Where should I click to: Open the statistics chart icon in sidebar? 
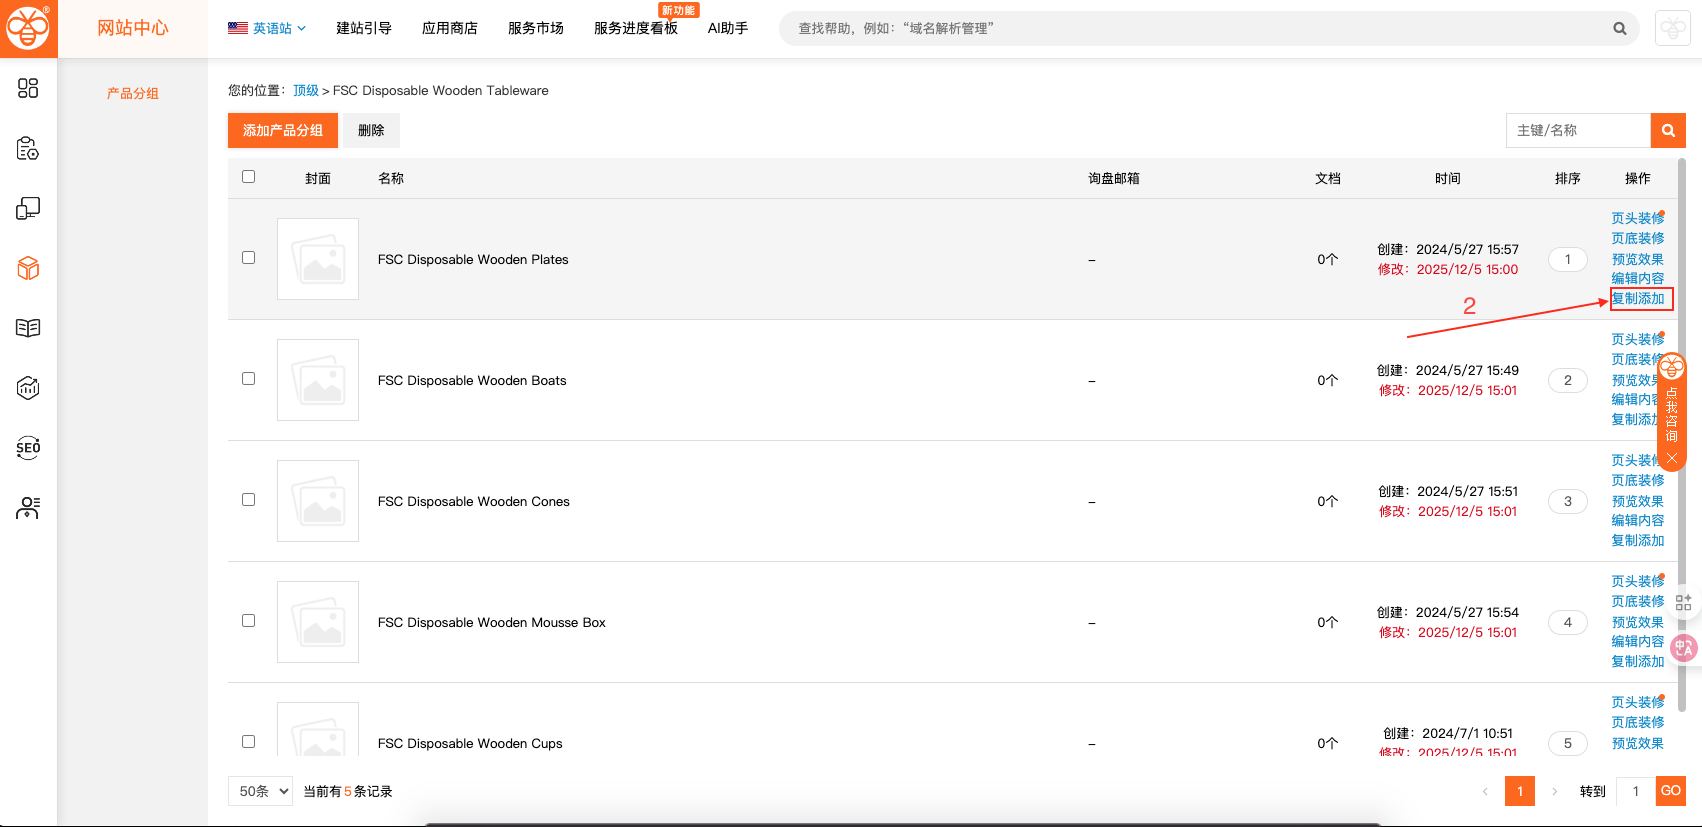pyautogui.click(x=28, y=388)
